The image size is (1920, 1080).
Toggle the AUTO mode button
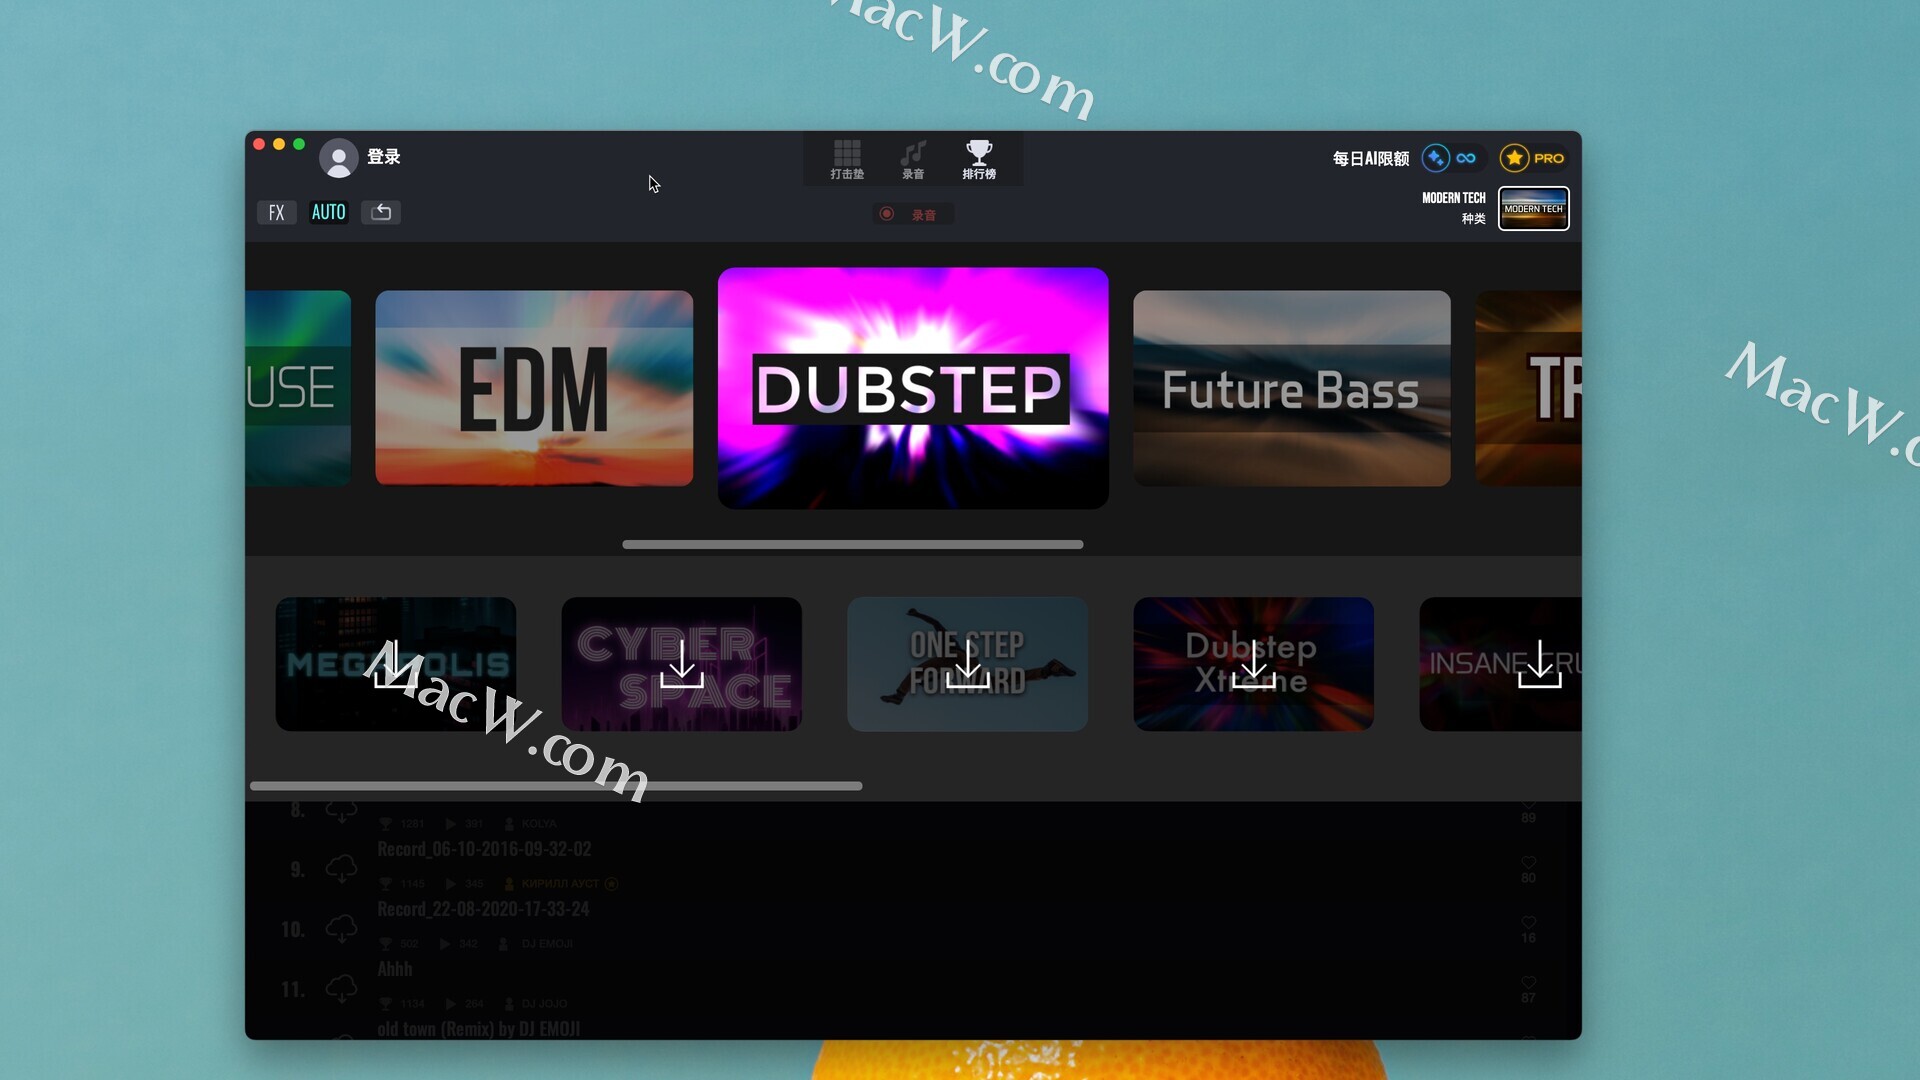[x=328, y=212]
